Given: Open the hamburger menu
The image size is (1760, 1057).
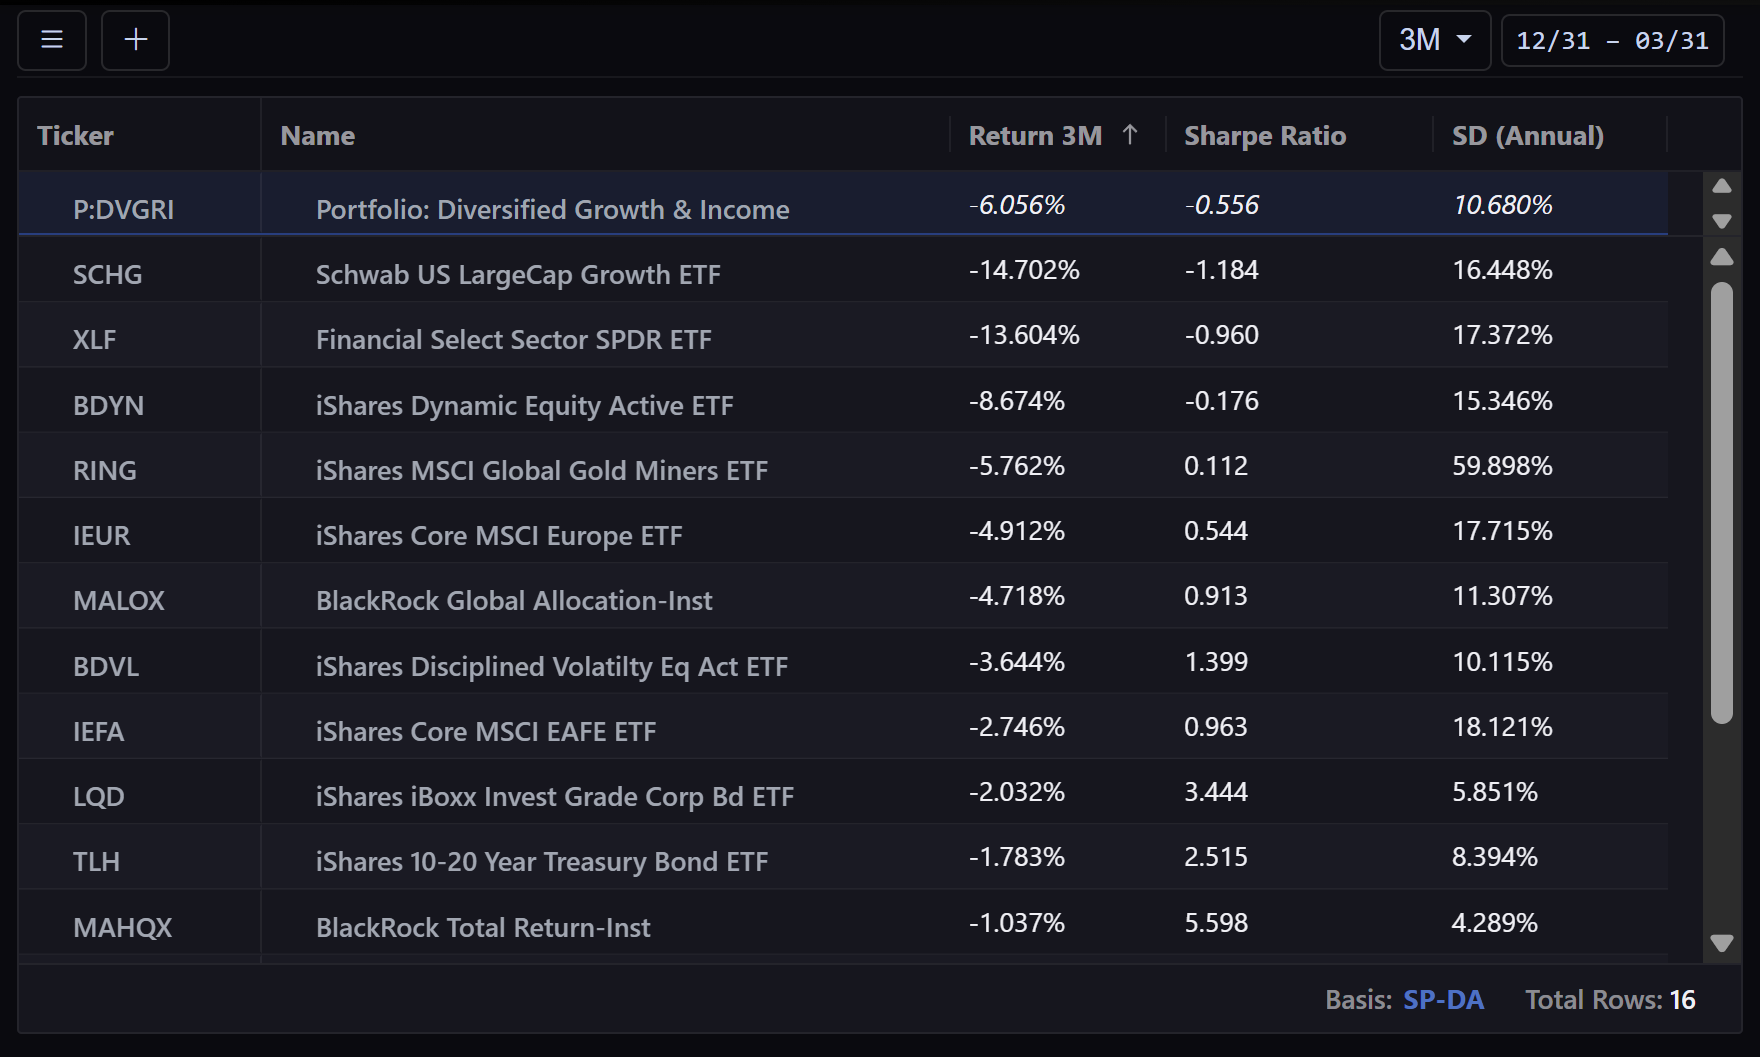Looking at the screenshot, I should [x=52, y=40].
